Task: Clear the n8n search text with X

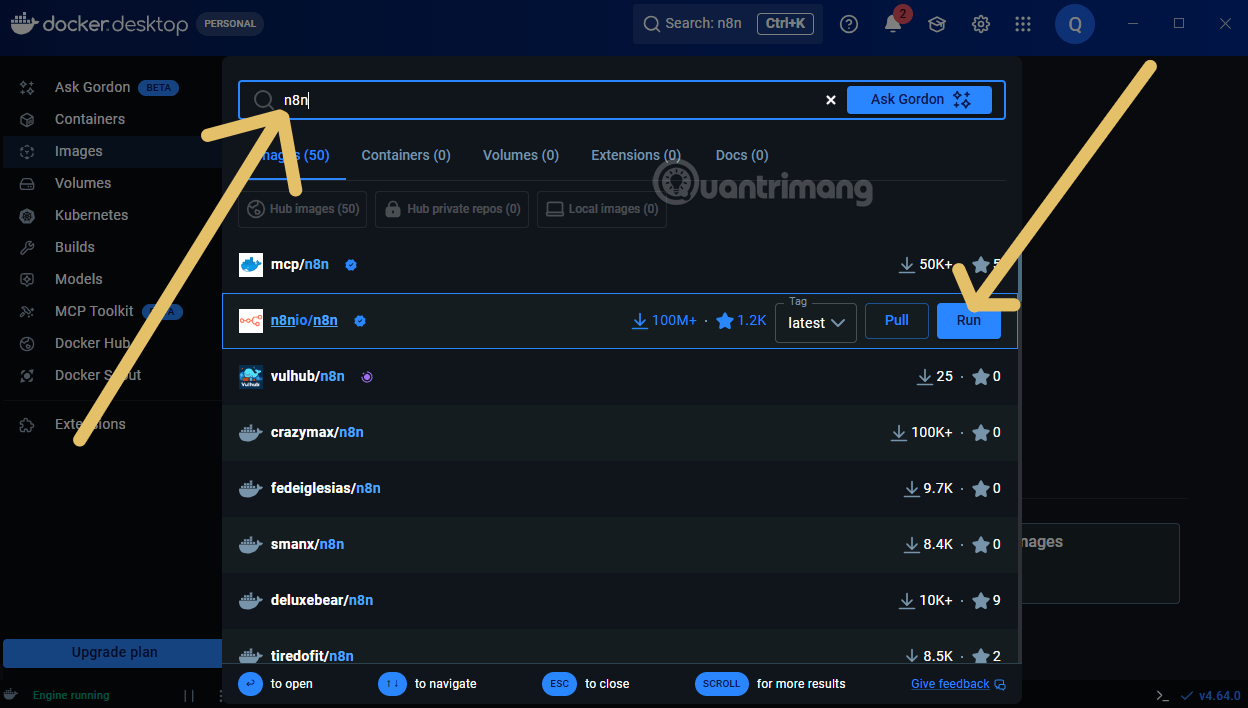Action: [x=830, y=100]
